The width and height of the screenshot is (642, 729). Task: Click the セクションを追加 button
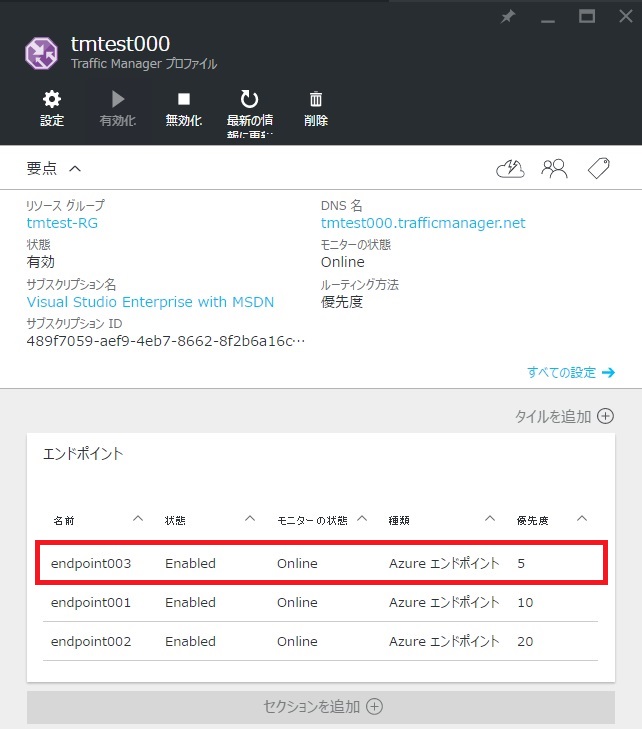pos(321,707)
